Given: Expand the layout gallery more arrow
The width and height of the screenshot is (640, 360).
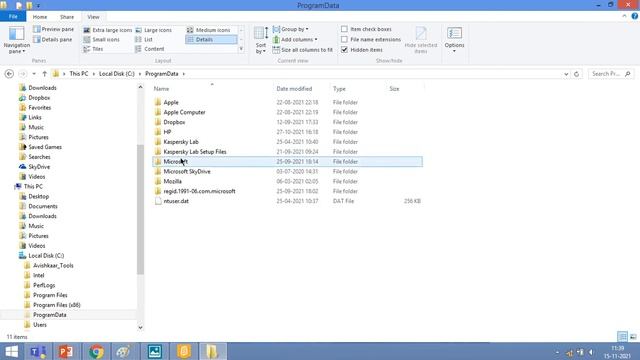Looking at the screenshot, I should point(241,49).
